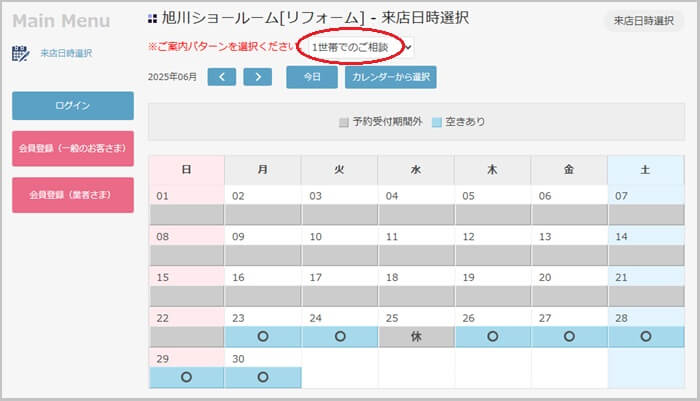Select available circle on June 26

[493, 337]
